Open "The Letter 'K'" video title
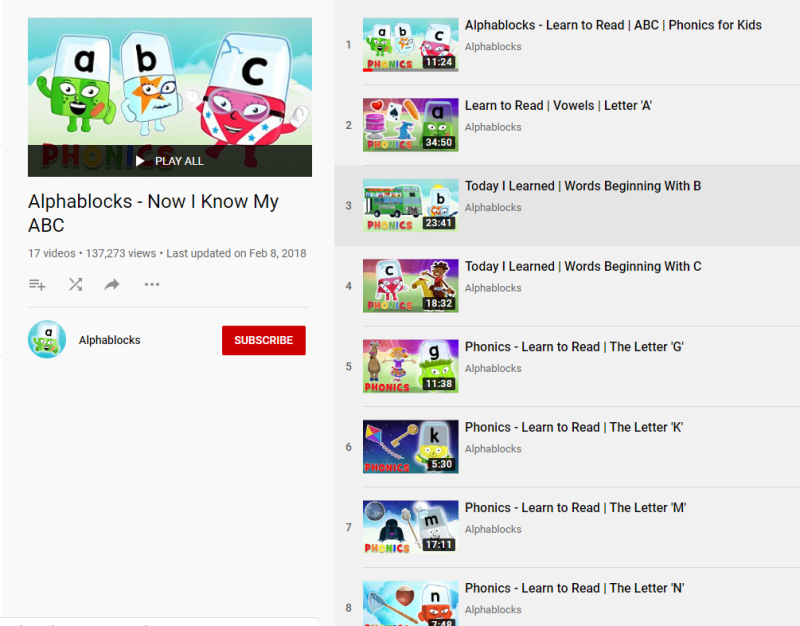The height and width of the screenshot is (626, 800). pos(574,427)
